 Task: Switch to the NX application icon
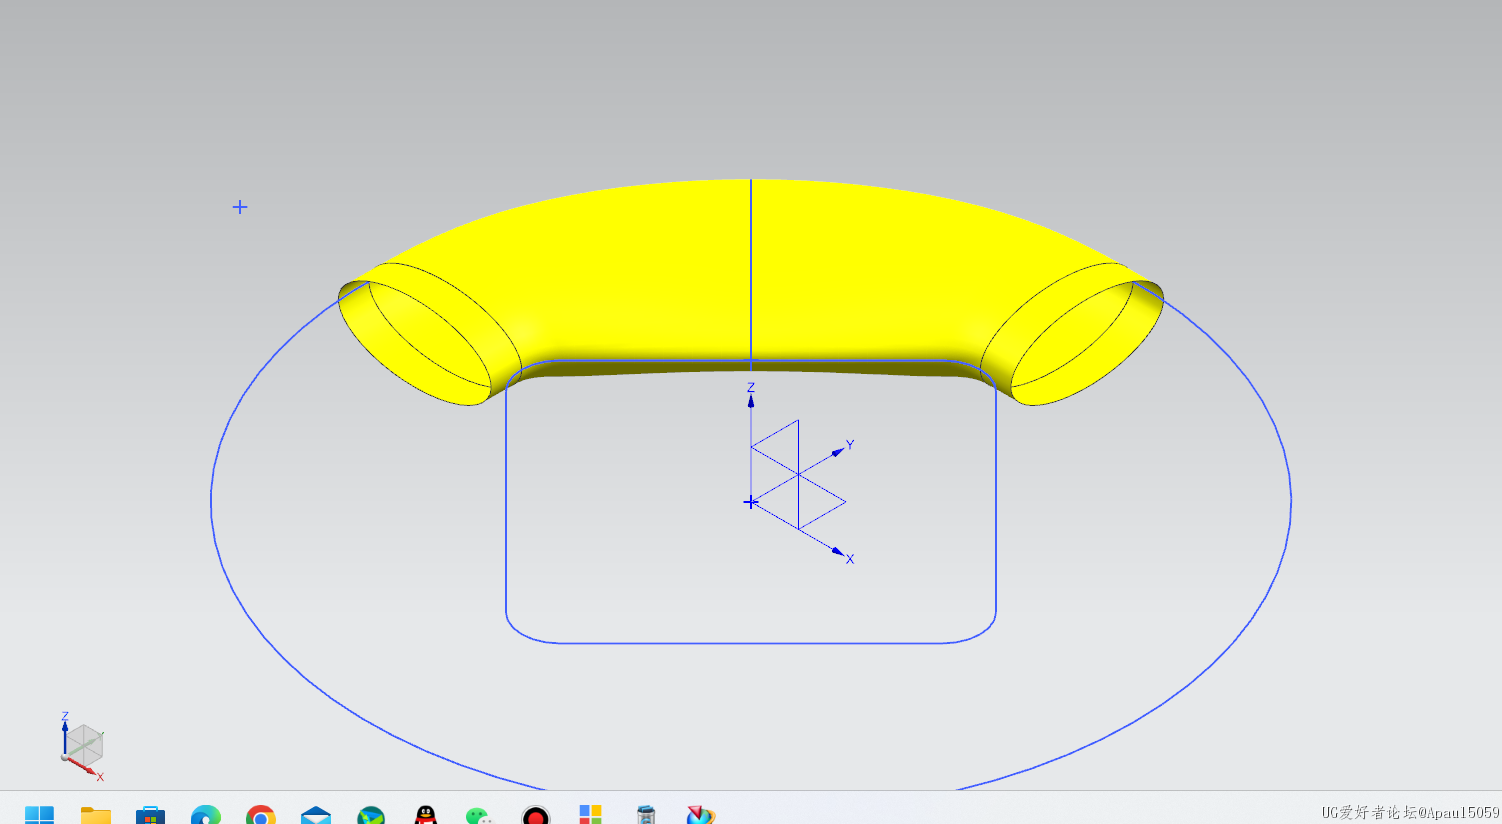(x=701, y=815)
